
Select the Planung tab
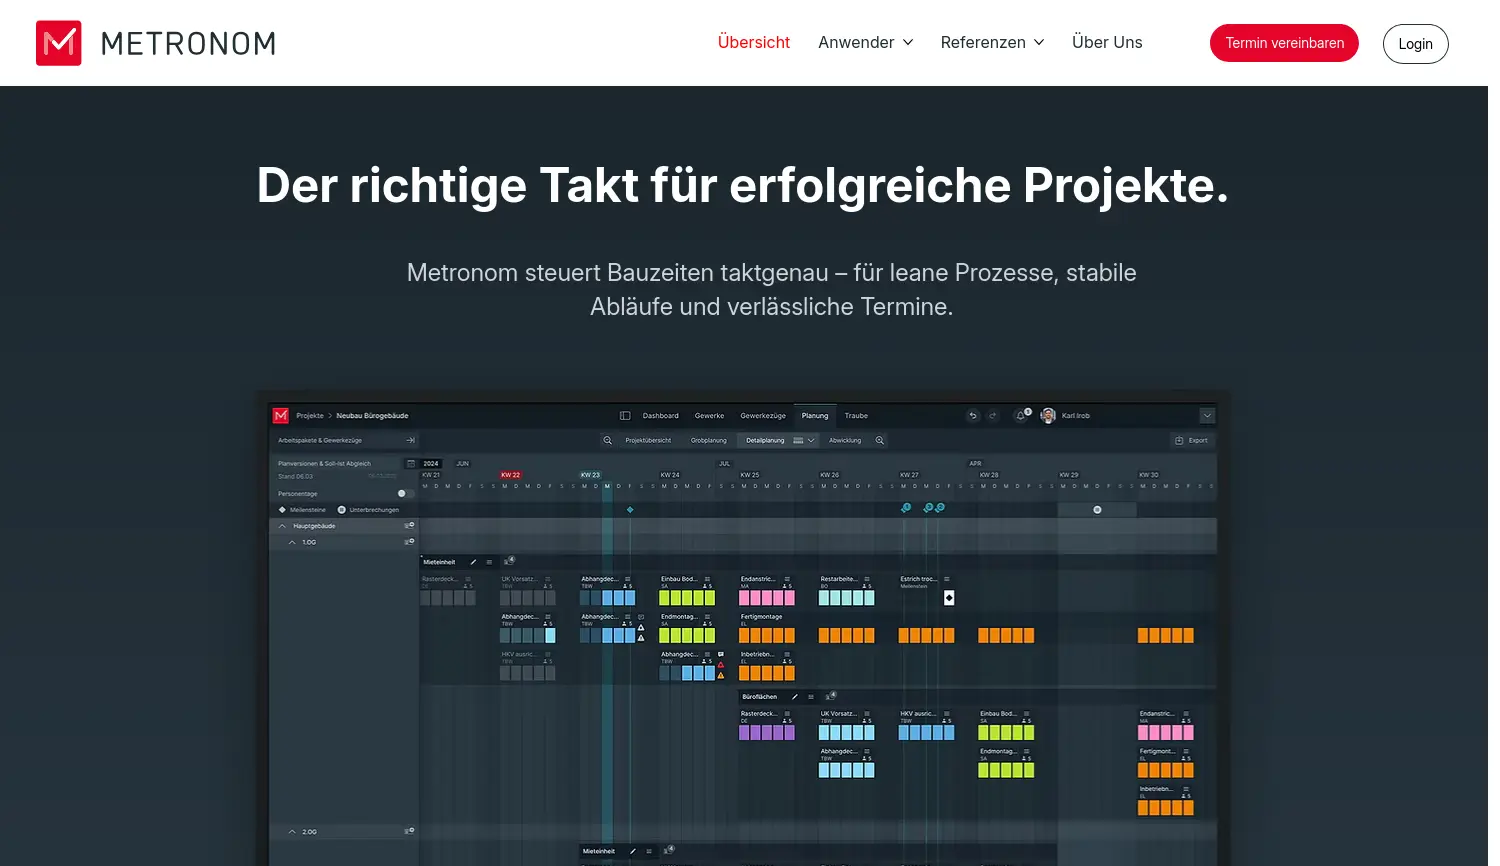pyautogui.click(x=815, y=416)
